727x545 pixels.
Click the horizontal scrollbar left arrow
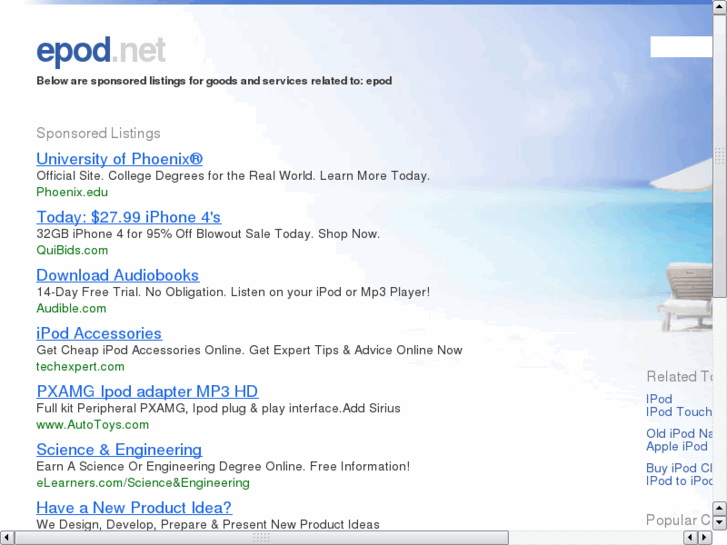click(6, 538)
